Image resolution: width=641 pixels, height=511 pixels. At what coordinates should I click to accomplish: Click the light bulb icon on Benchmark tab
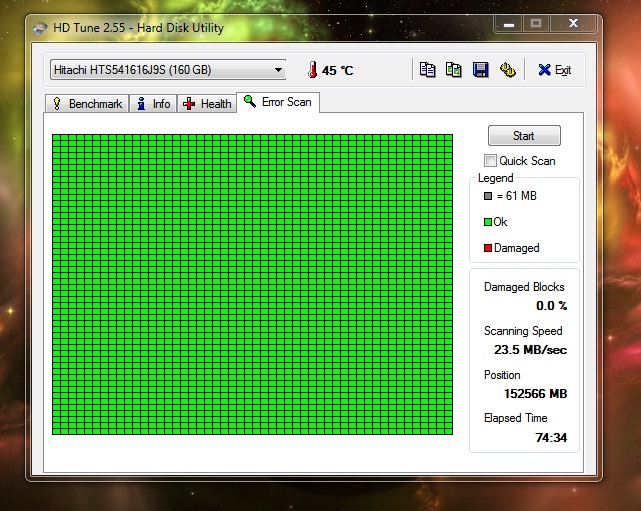57,103
